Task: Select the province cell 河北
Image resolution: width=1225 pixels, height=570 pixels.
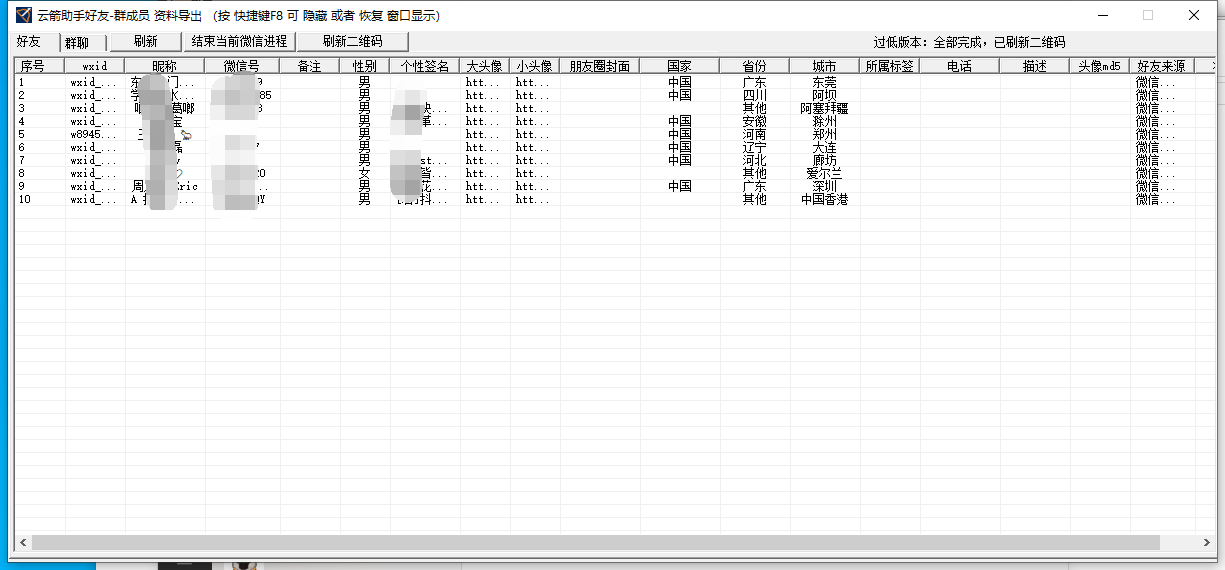Action: coord(755,160)
